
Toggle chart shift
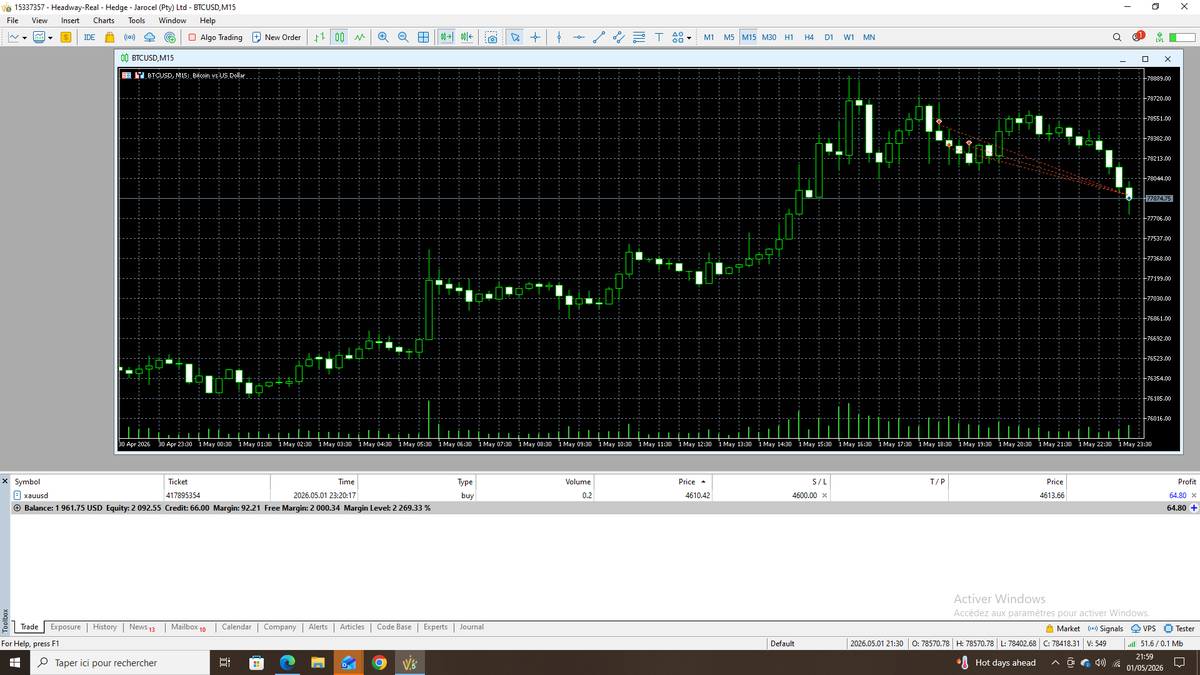pyautogui.click(x=467, y=37)
